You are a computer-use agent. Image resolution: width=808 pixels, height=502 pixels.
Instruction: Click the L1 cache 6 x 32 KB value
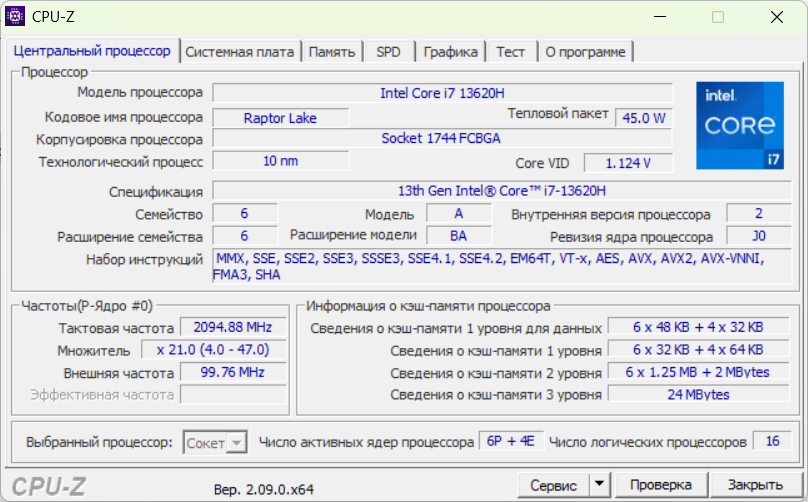point(698,349)
